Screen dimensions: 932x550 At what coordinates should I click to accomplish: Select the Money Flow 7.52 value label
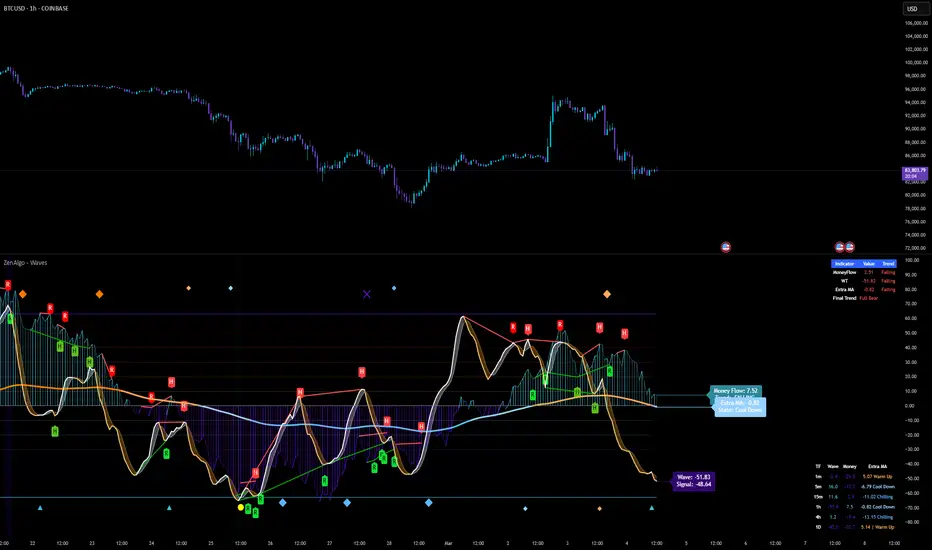pyautogui.click(x=736, y=390)
